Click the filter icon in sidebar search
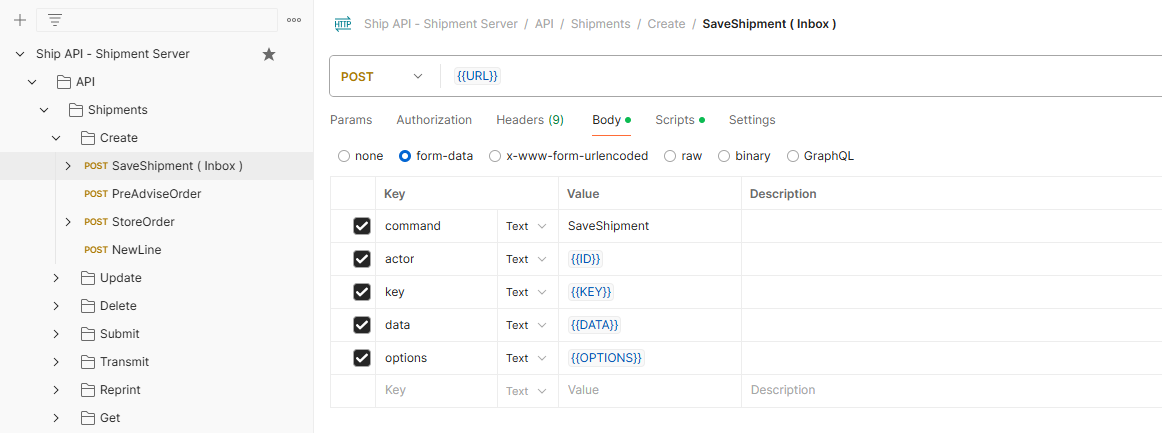This screenshot has height=433, width=1162. 55,20
